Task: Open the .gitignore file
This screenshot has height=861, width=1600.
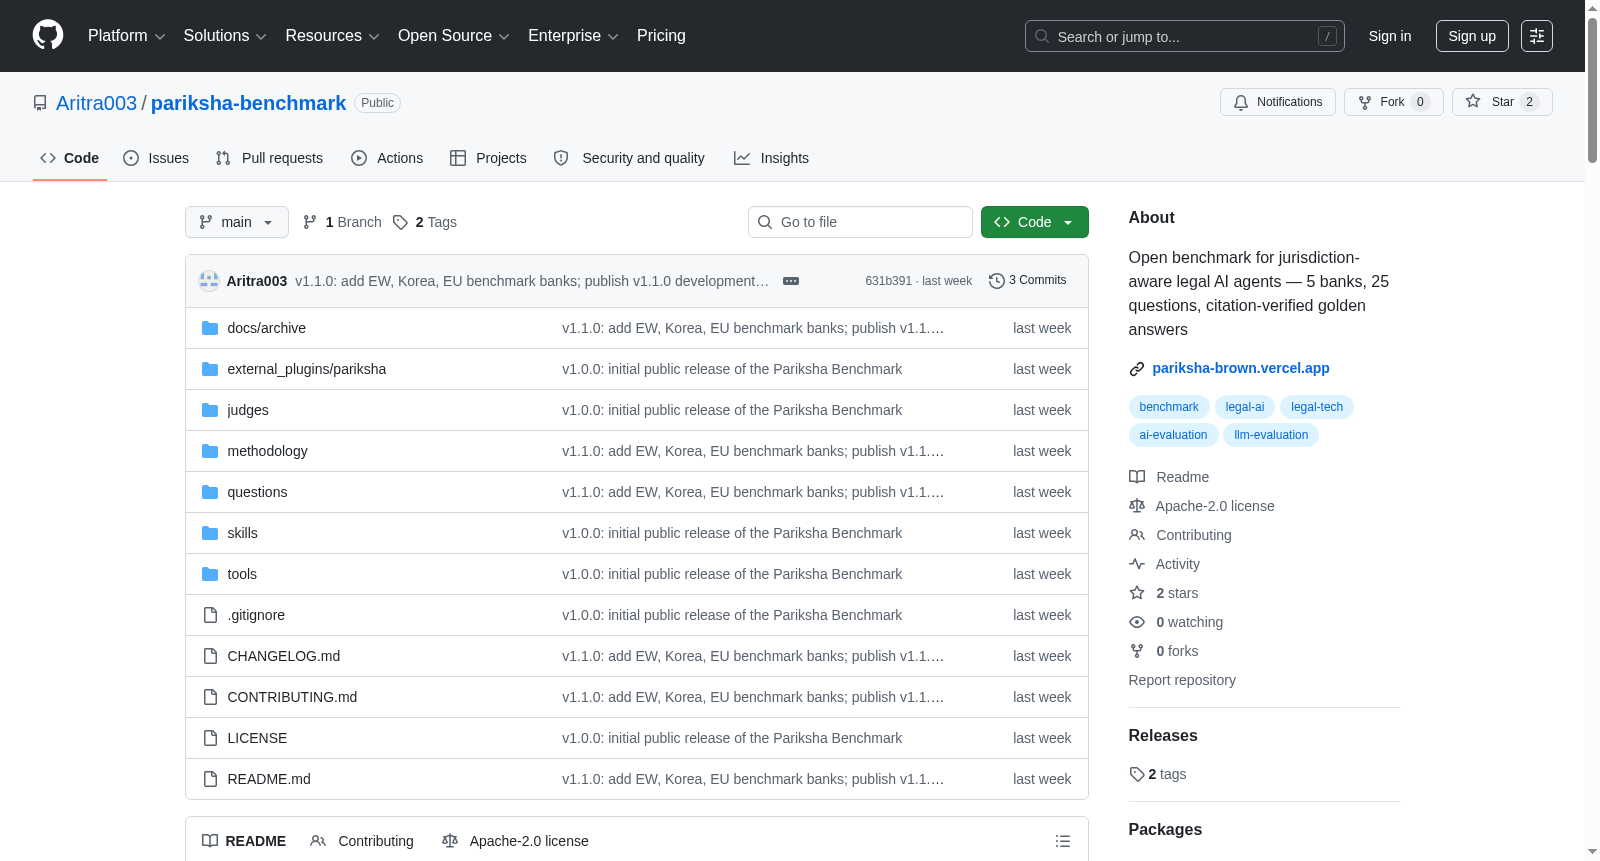Action: pyautogui.click(x=256, y=615)
